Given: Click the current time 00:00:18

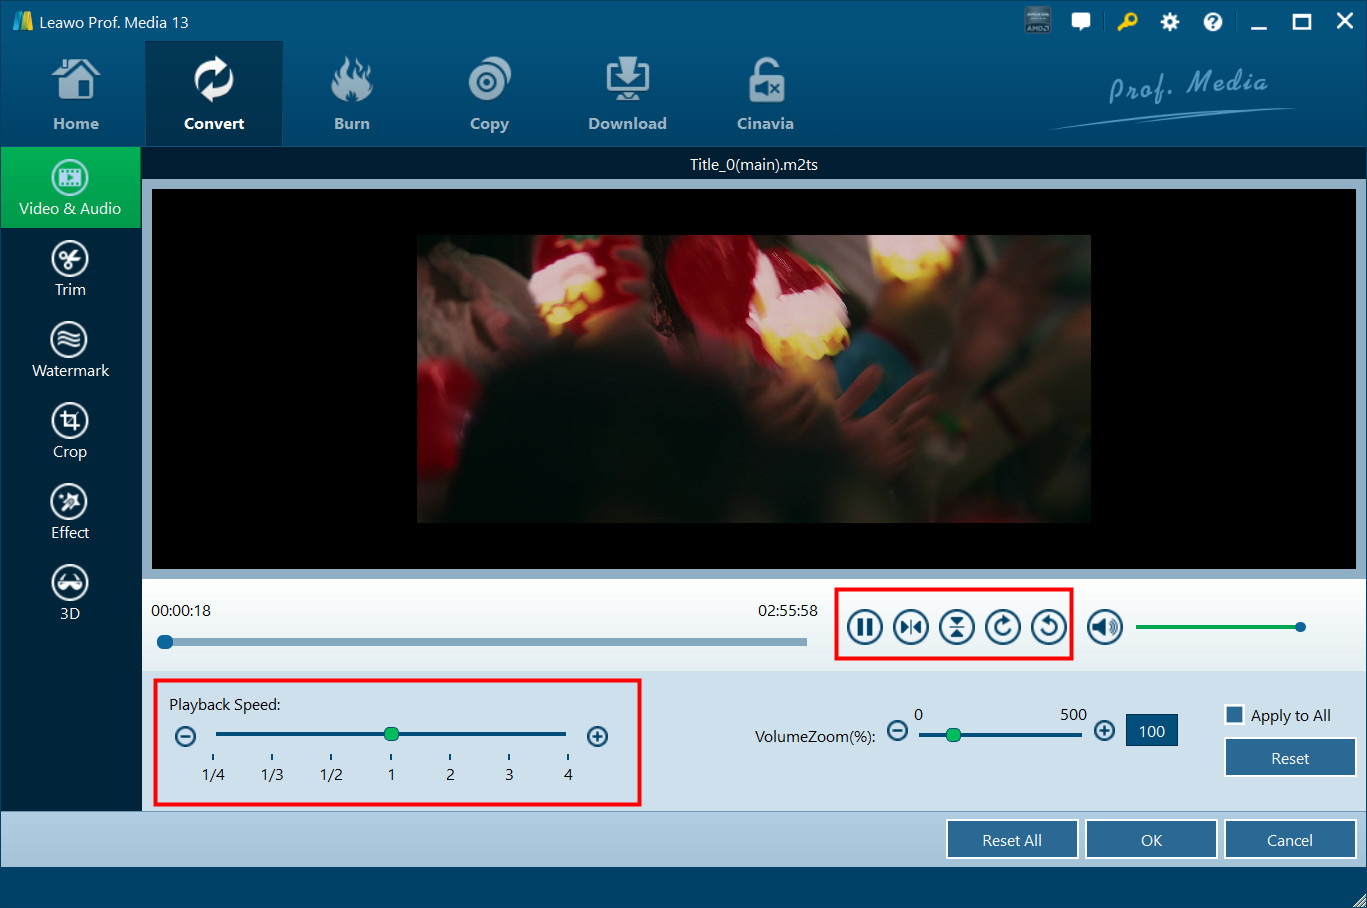Looking at the screenshot, I should click(181, 610).
